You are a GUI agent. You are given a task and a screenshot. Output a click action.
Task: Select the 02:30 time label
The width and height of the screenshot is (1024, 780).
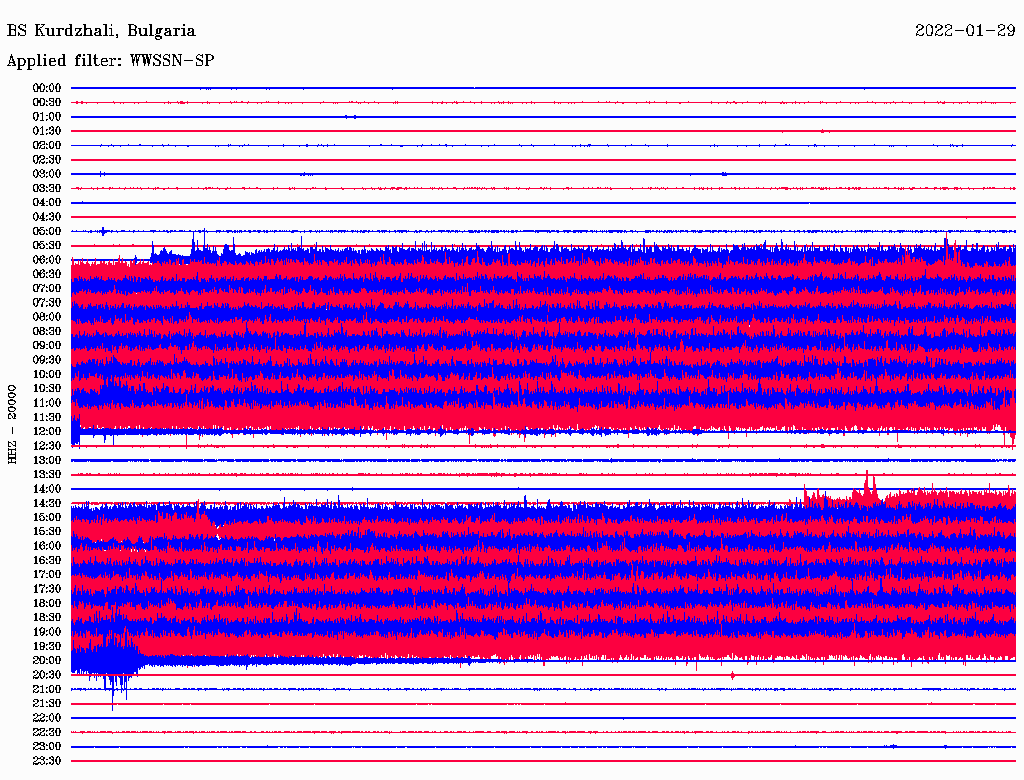[x=47, y=159]
